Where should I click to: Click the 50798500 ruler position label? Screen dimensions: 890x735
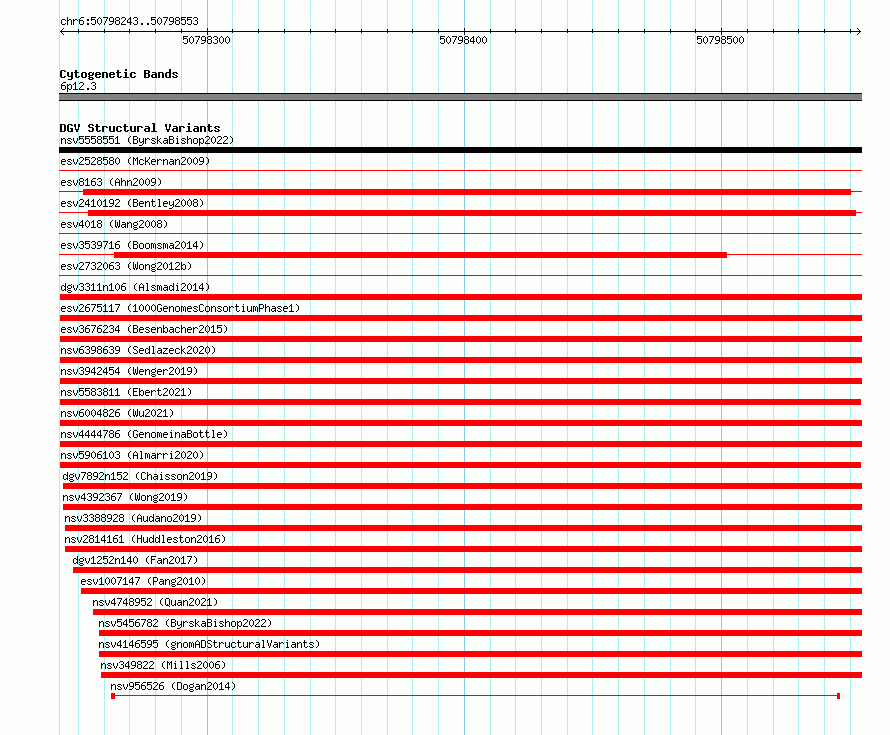click(720, 40)
